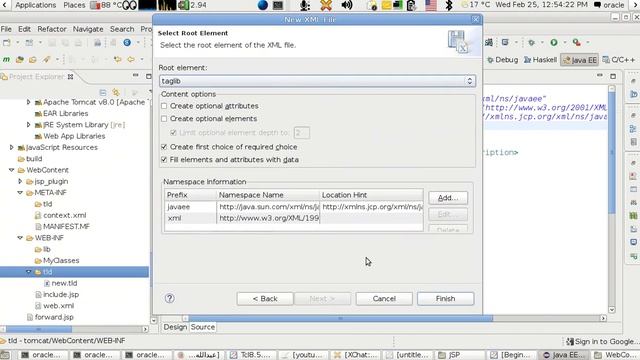Open the Applications menu in top panel
Image resolution: width=640 pixels, height=360 pixels.
point(36,5)
